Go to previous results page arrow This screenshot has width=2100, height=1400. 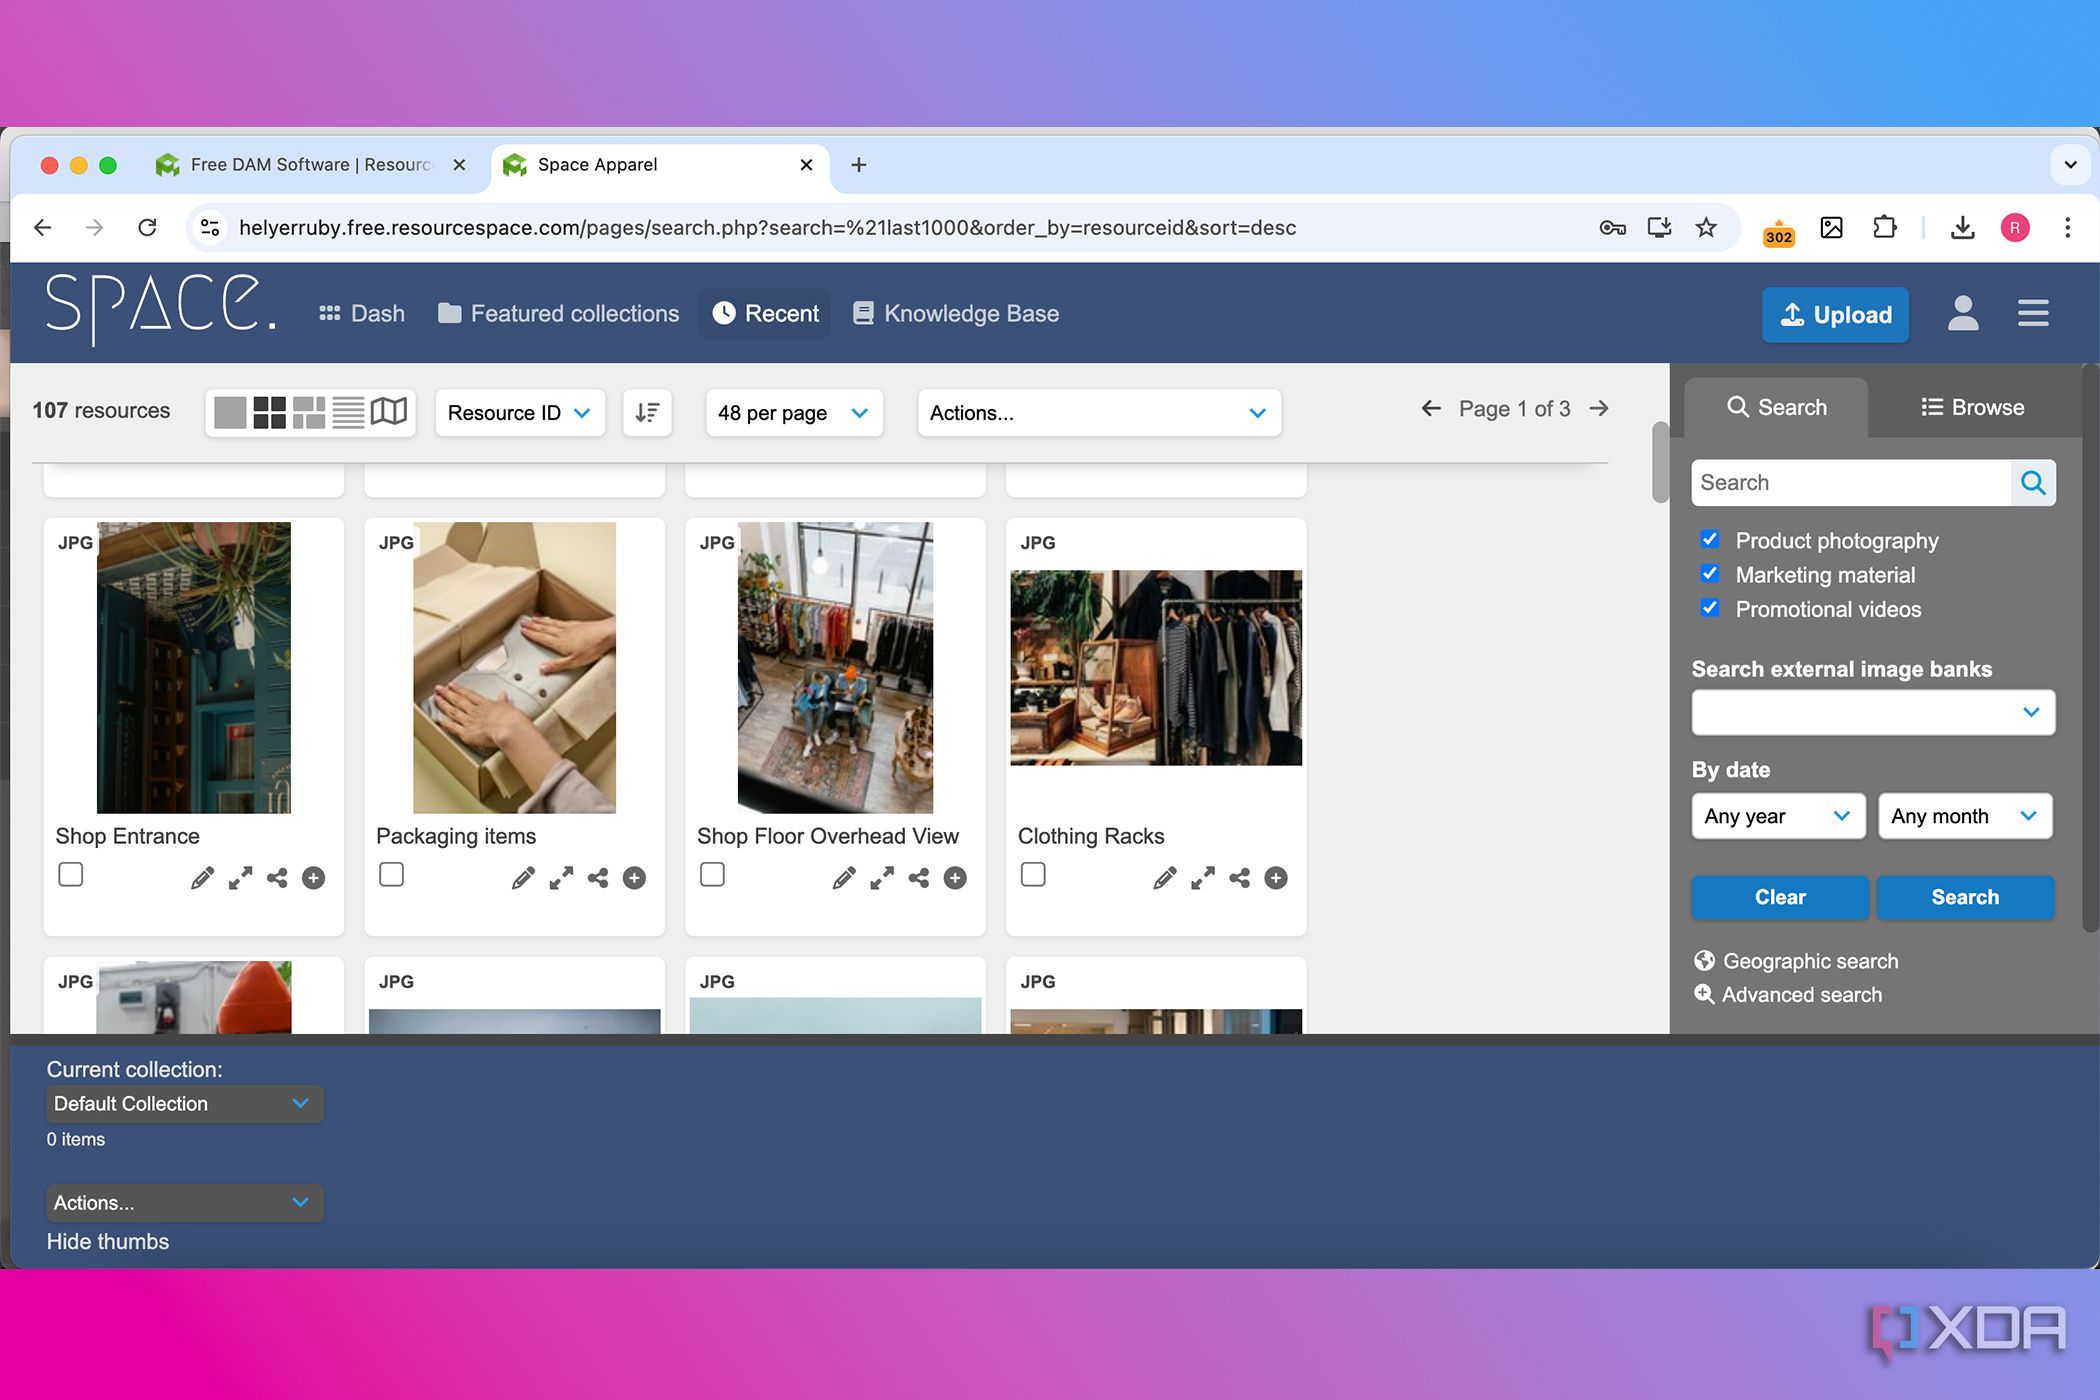[x=1431, y=408]
